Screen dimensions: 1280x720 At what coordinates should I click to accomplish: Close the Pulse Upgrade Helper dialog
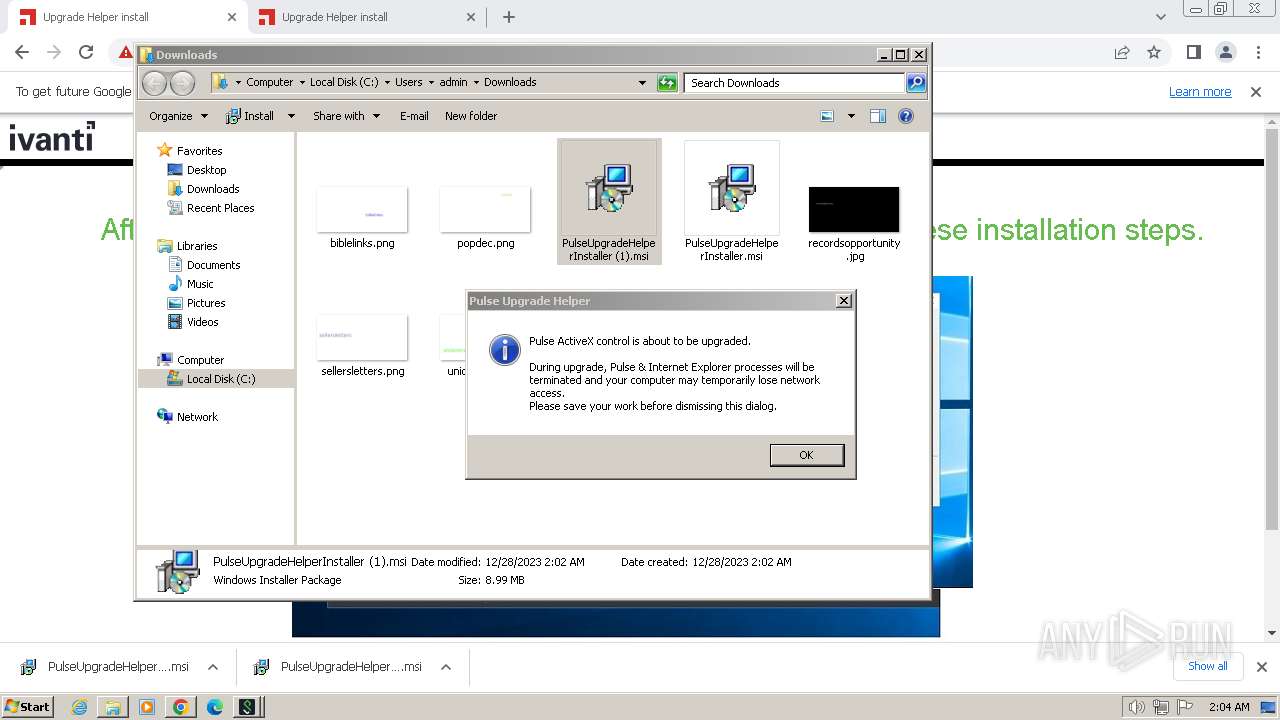[844, 301]
